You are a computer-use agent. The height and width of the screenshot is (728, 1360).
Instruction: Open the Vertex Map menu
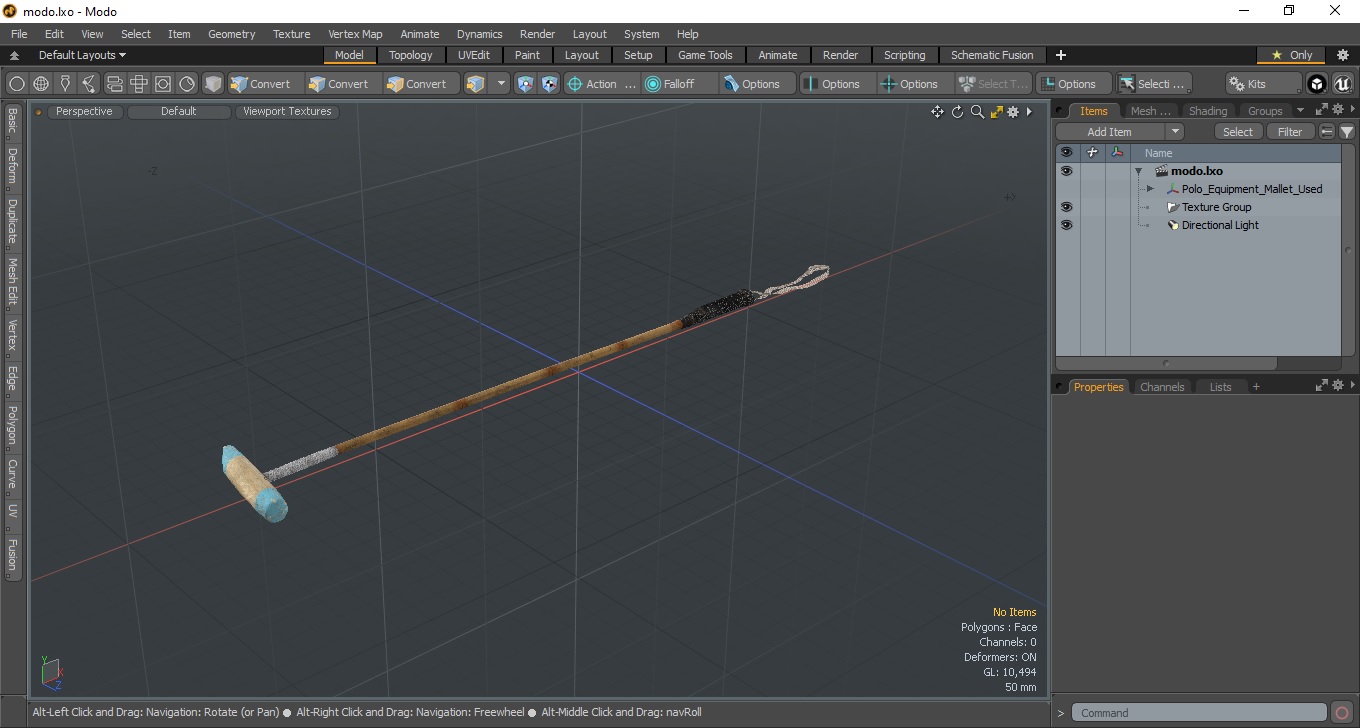(355, 34)
